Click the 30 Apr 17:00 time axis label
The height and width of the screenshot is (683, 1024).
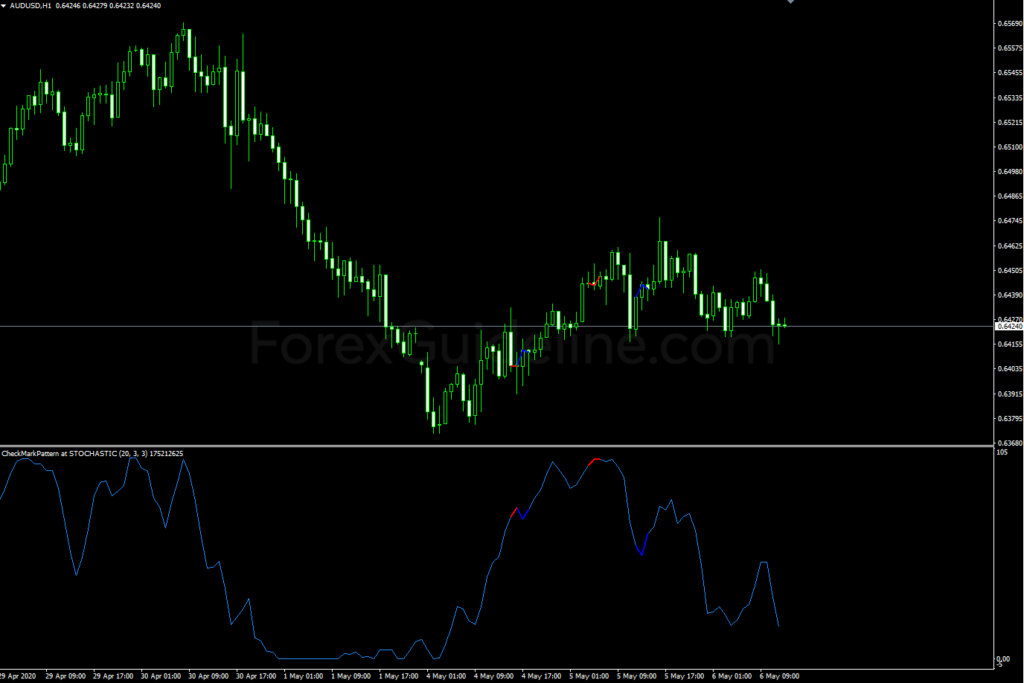click(x=255, y=675)
